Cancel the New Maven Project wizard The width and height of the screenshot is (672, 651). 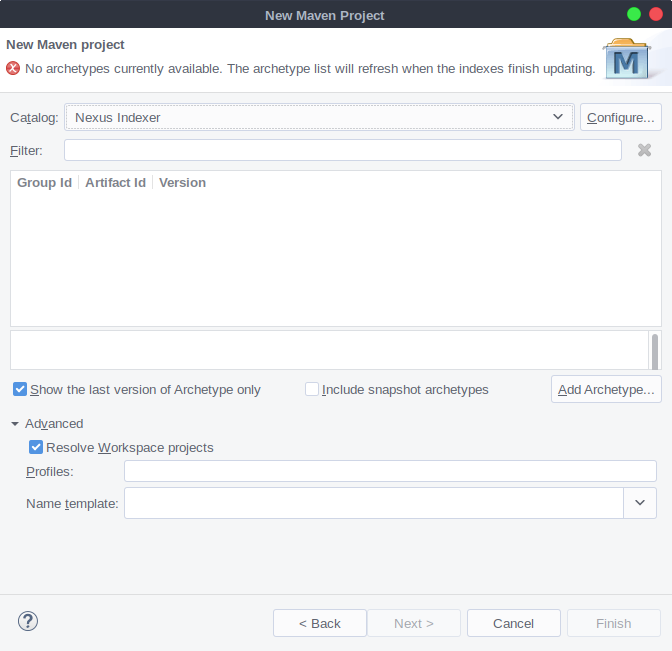513,623
